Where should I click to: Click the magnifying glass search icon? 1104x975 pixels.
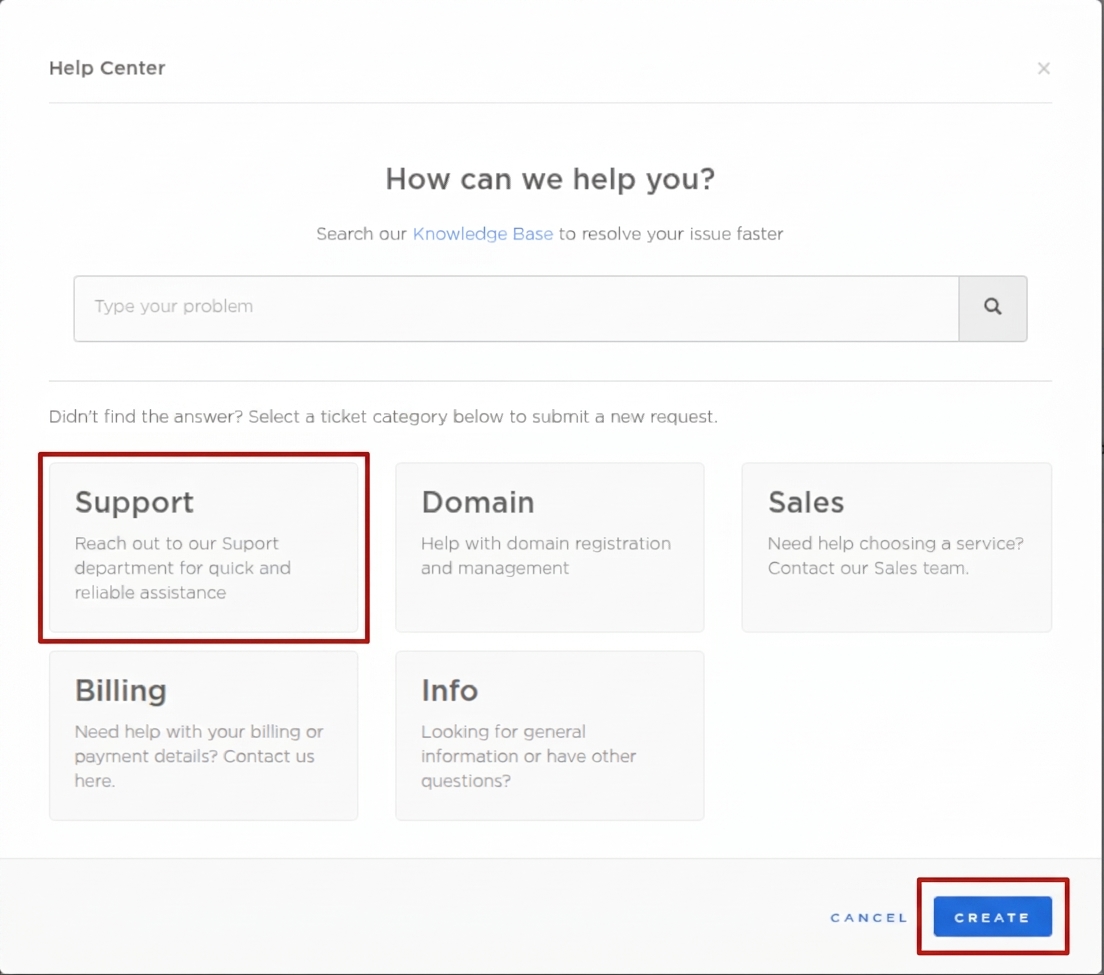993,307
